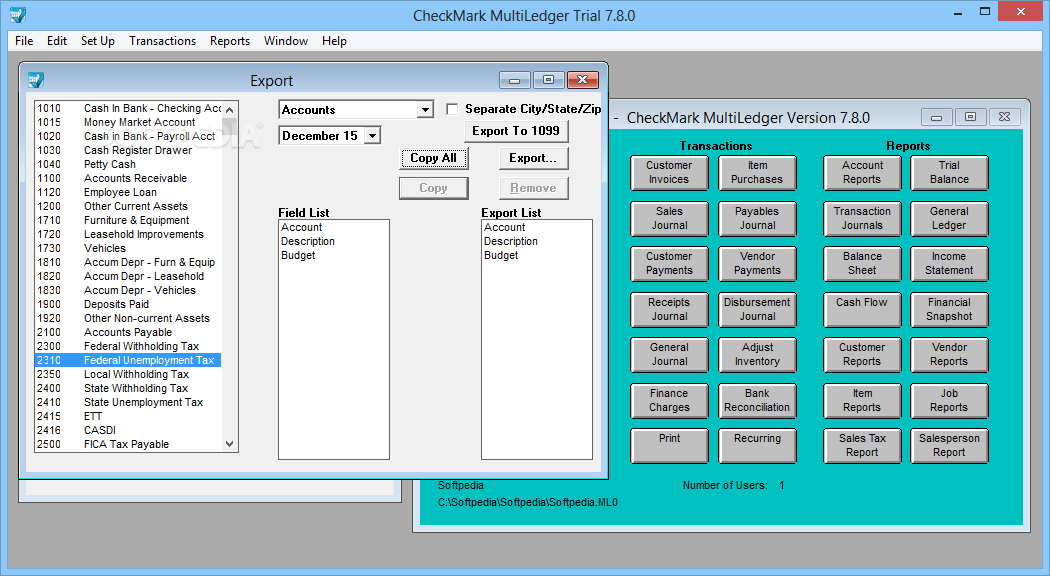Click account list scrollbar up arrow
The image size is (1050, 576).
click(x=230, y=109)
